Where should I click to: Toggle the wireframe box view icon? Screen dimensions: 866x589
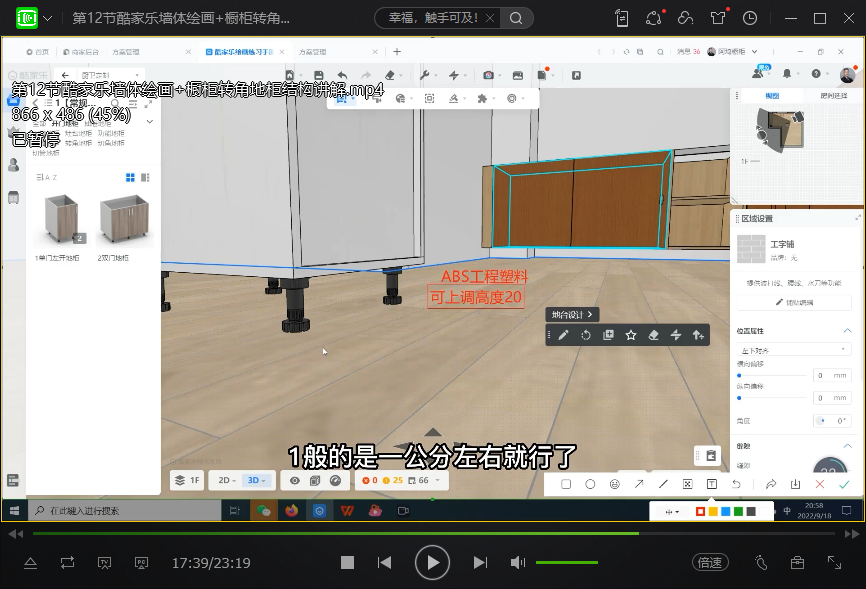point(315,480)
